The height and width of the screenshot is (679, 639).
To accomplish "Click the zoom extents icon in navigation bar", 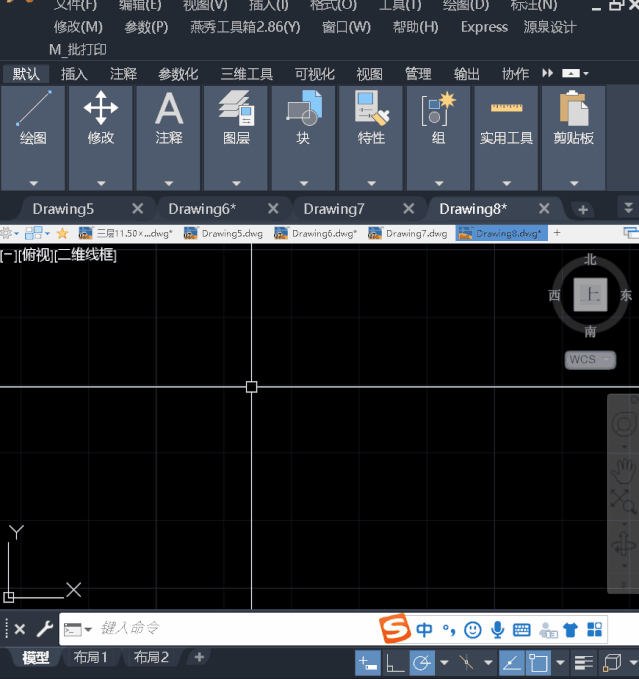I will click(x=623, y=501).
